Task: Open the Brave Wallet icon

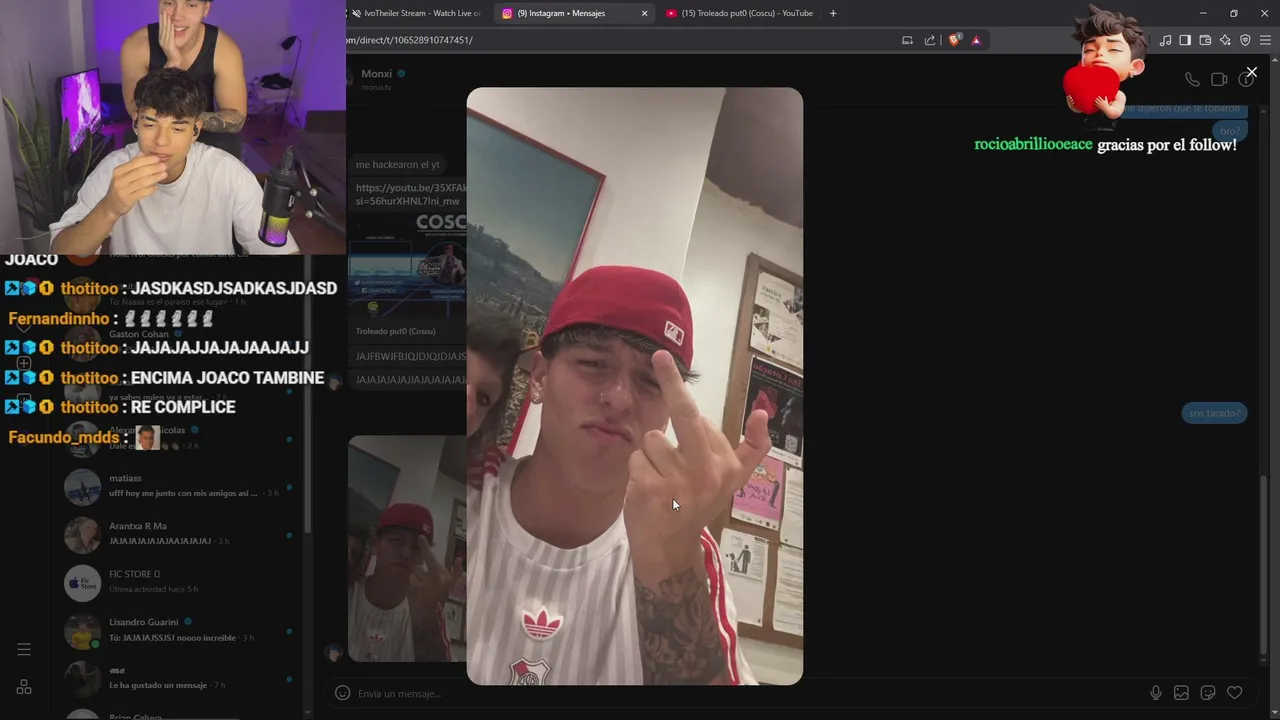Action: coord(1205,40)
